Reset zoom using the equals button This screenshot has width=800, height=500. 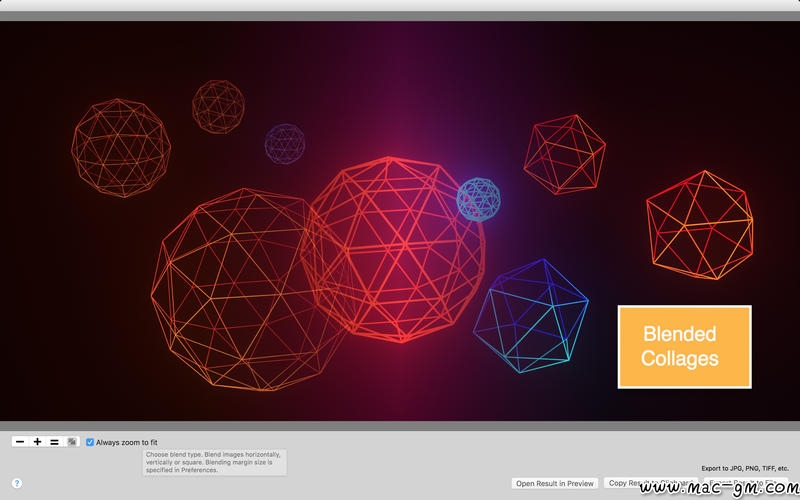(x=55, y=442)
